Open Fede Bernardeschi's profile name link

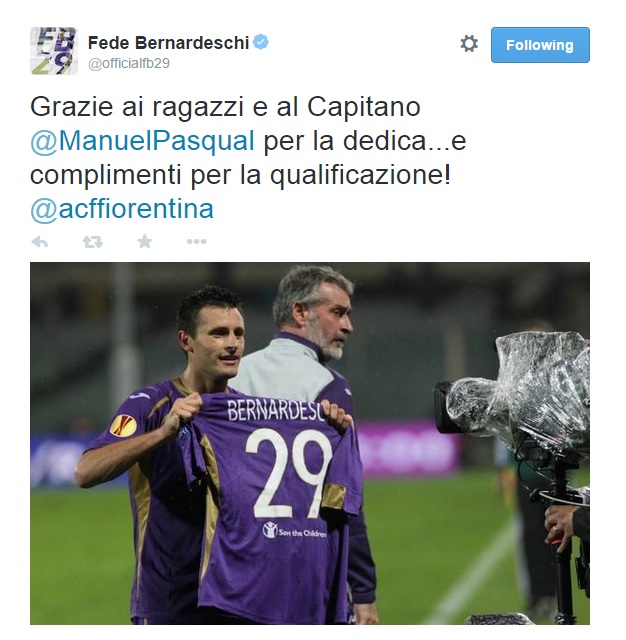(168, 42)
